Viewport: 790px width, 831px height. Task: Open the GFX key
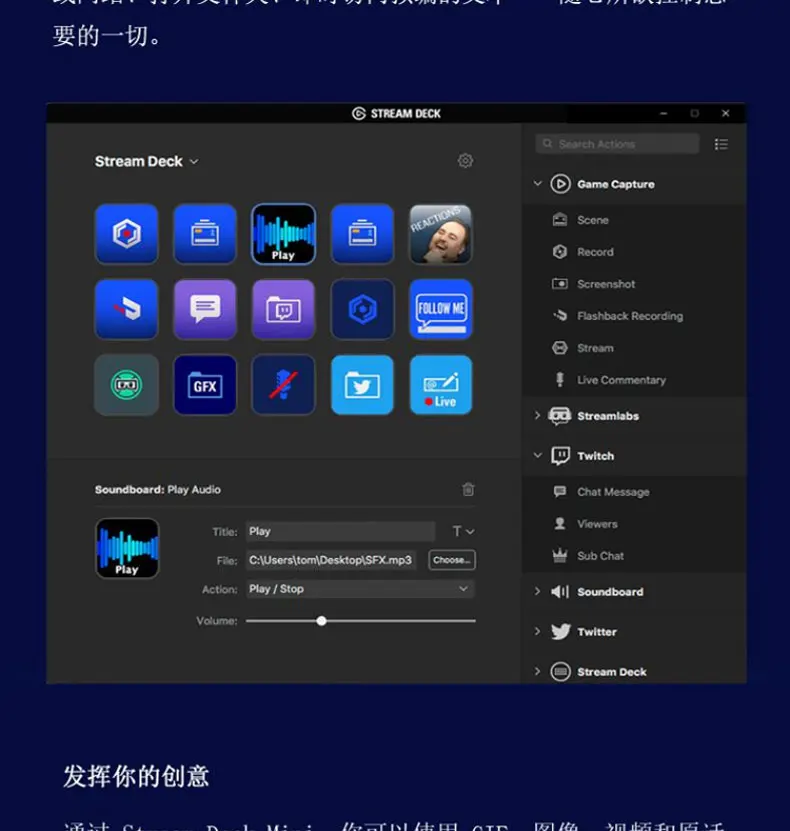click(205, 385)
